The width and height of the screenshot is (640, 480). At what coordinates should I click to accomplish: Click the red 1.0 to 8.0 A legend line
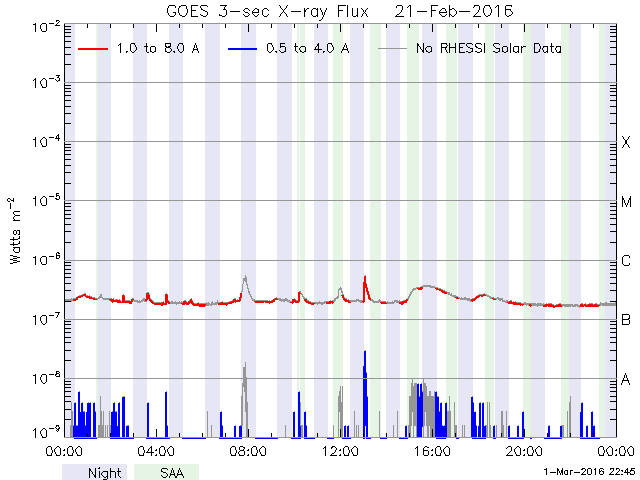point(93,47)
